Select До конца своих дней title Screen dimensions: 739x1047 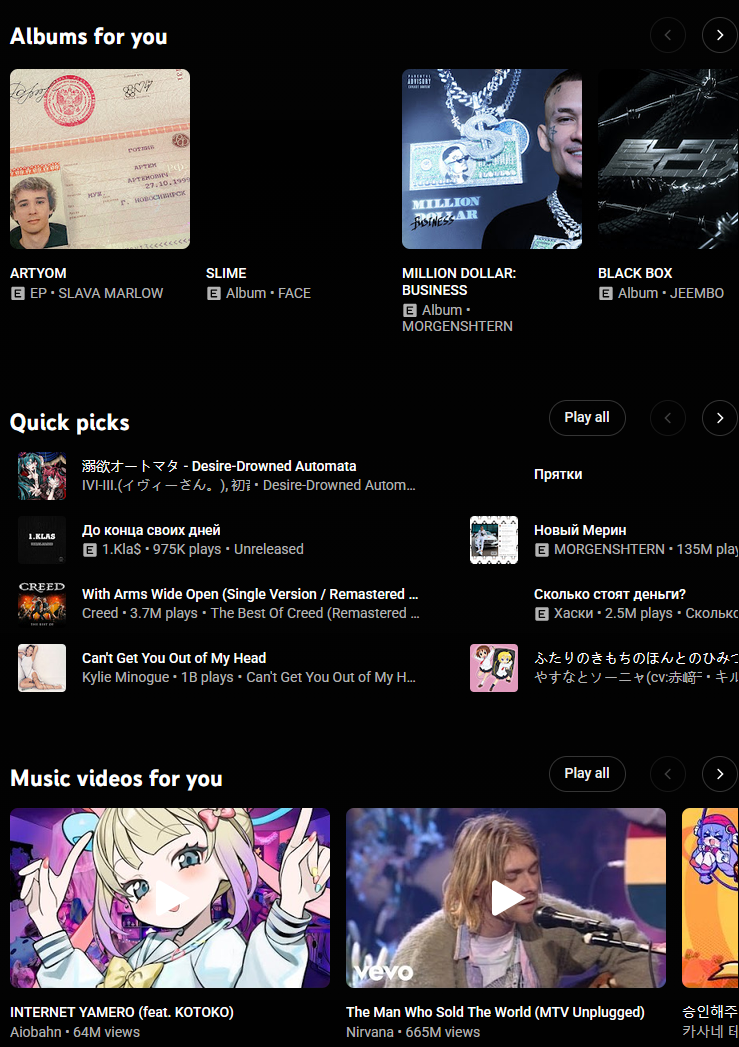(151, 530)
